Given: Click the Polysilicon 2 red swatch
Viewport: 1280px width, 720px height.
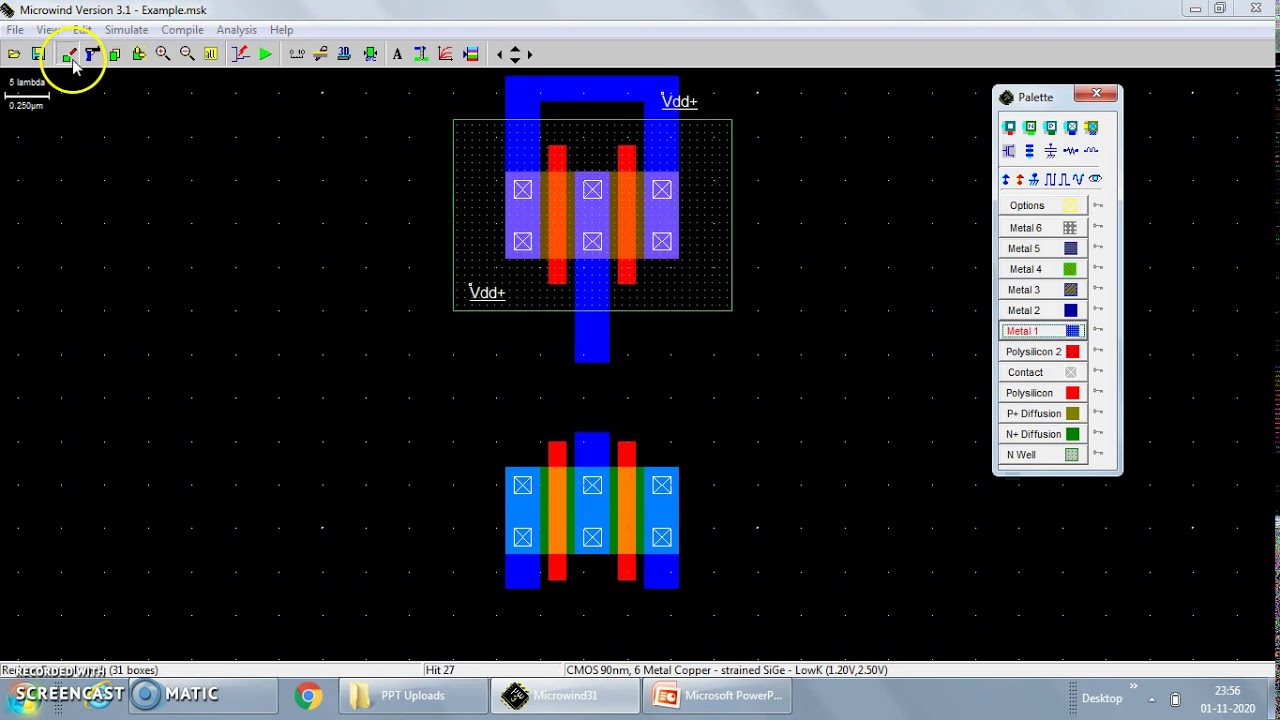Looking at the screenshot, I should [1072, 351].
